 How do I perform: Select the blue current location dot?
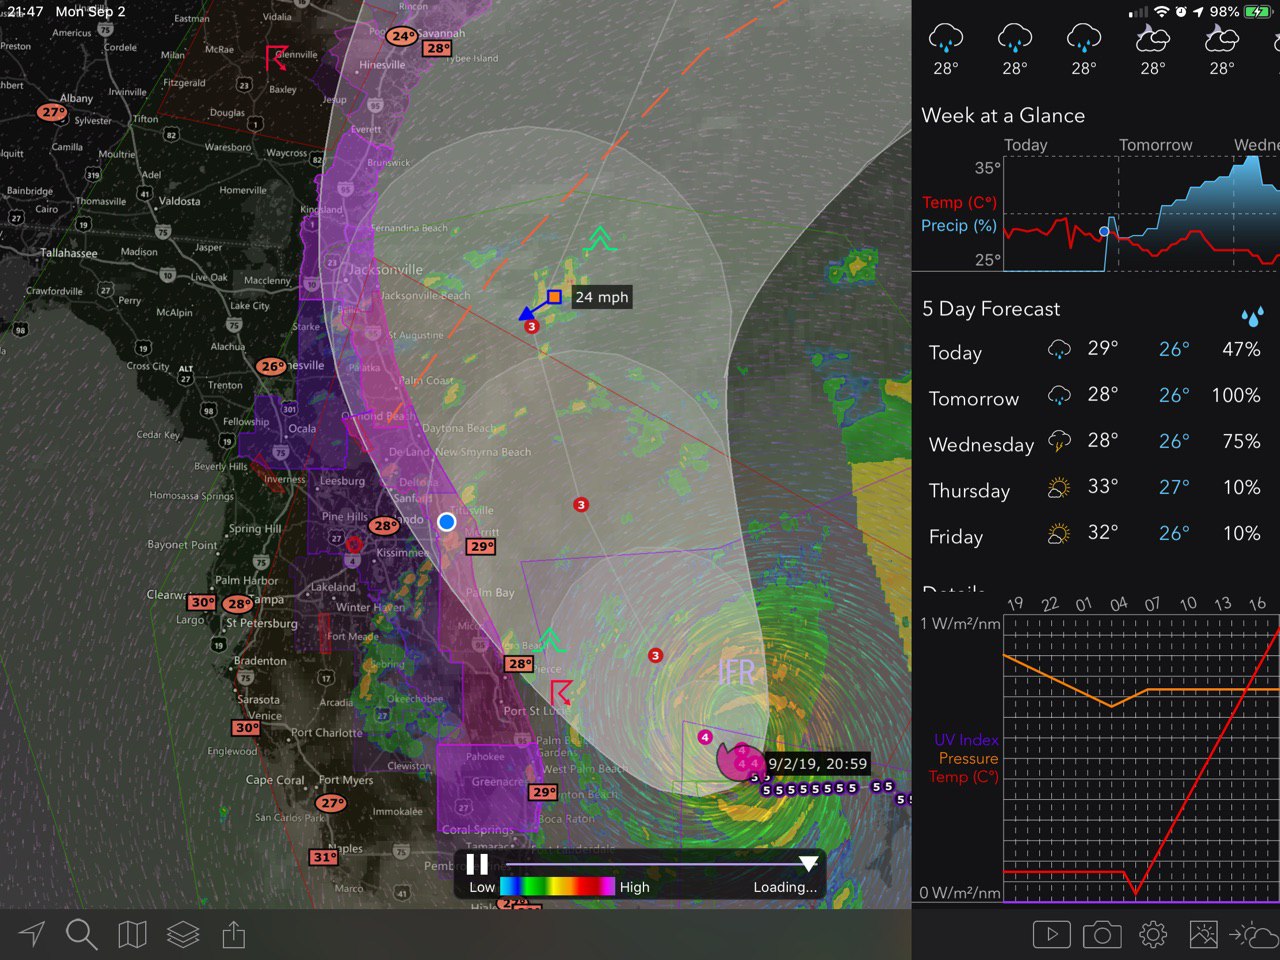coord(447,522)
